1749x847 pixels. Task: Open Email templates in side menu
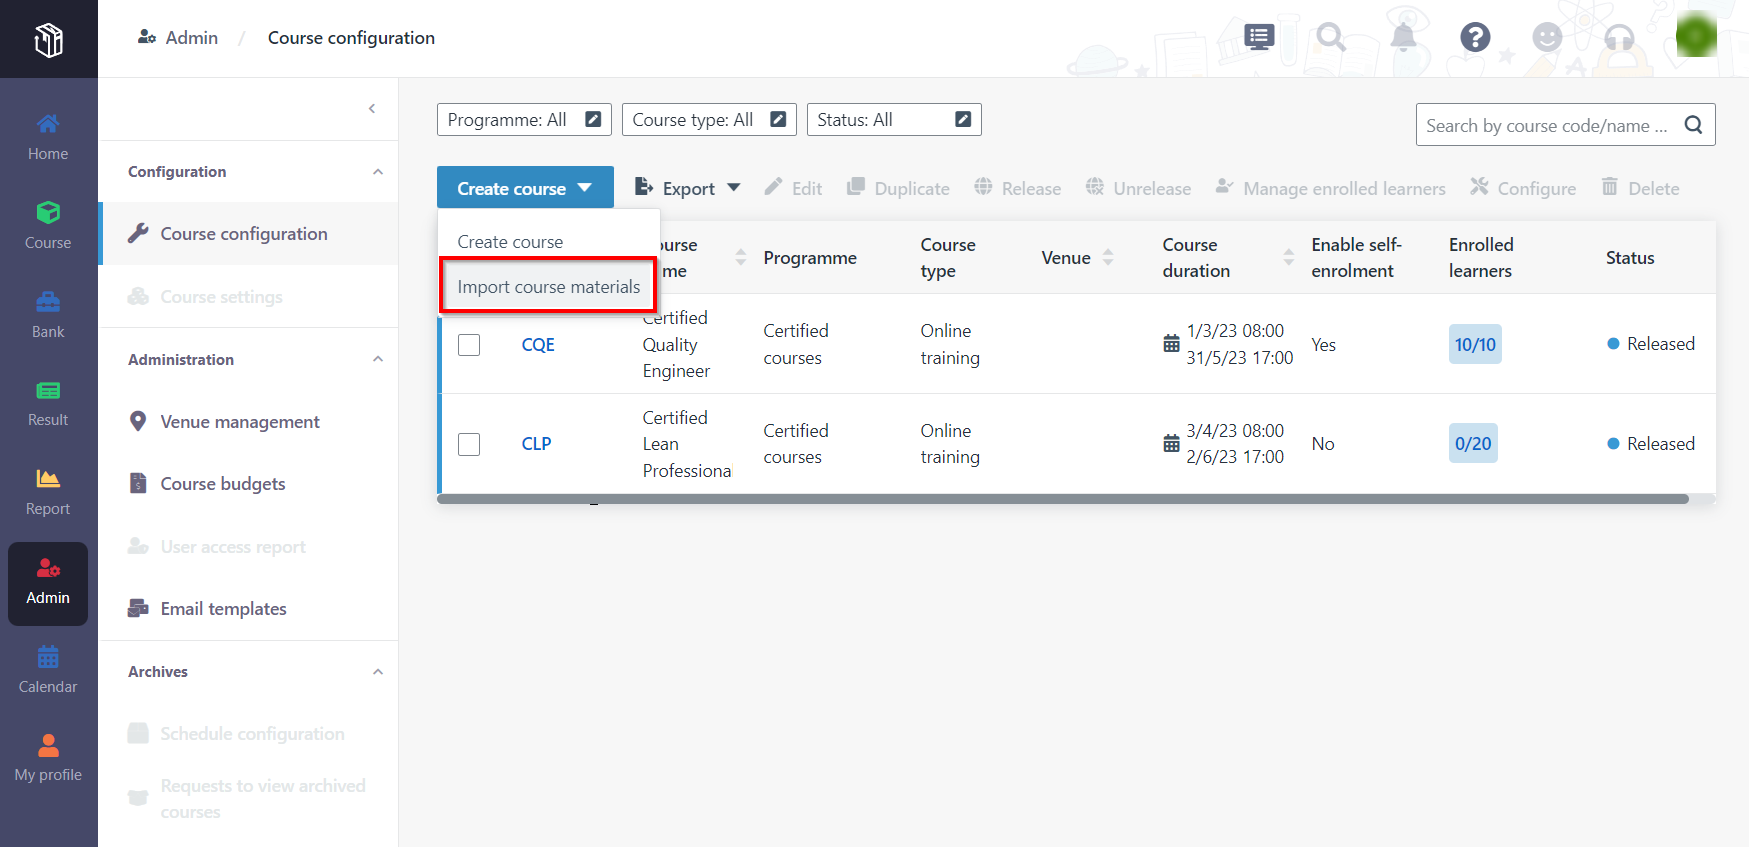[249, 609]
